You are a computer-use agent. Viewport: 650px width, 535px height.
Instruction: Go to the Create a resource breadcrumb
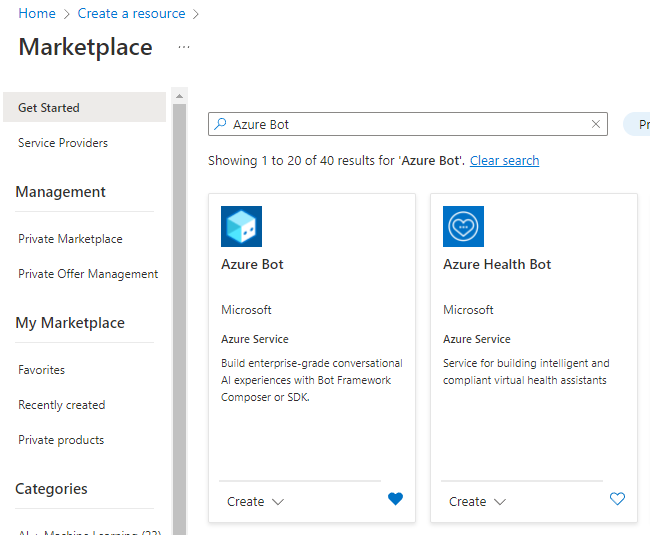tap(131, 13)
